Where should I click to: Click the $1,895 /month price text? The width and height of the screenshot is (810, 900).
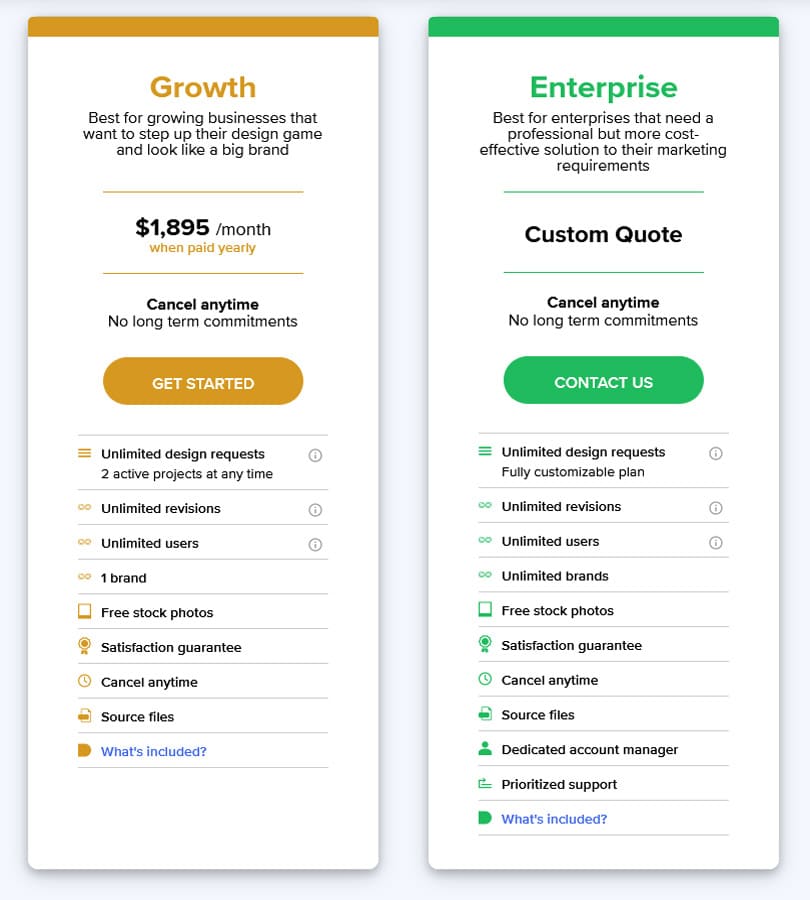(x=203, y=228)
